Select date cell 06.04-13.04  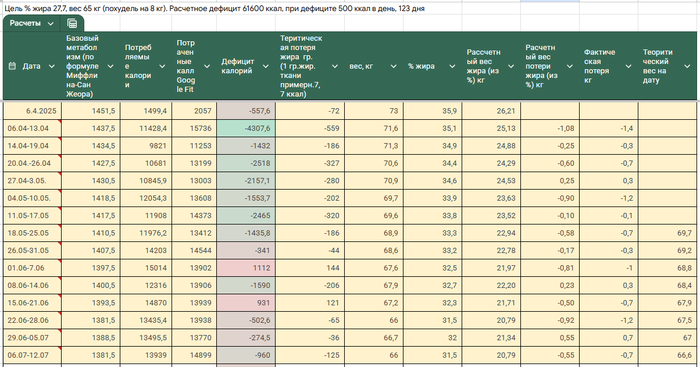(33, 128)
